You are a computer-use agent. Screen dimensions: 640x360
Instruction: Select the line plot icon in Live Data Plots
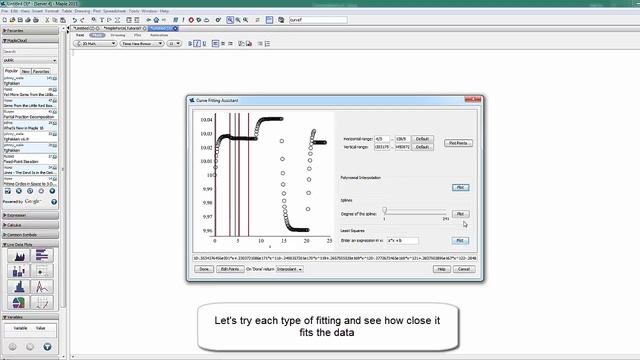(x=42, y=287)
